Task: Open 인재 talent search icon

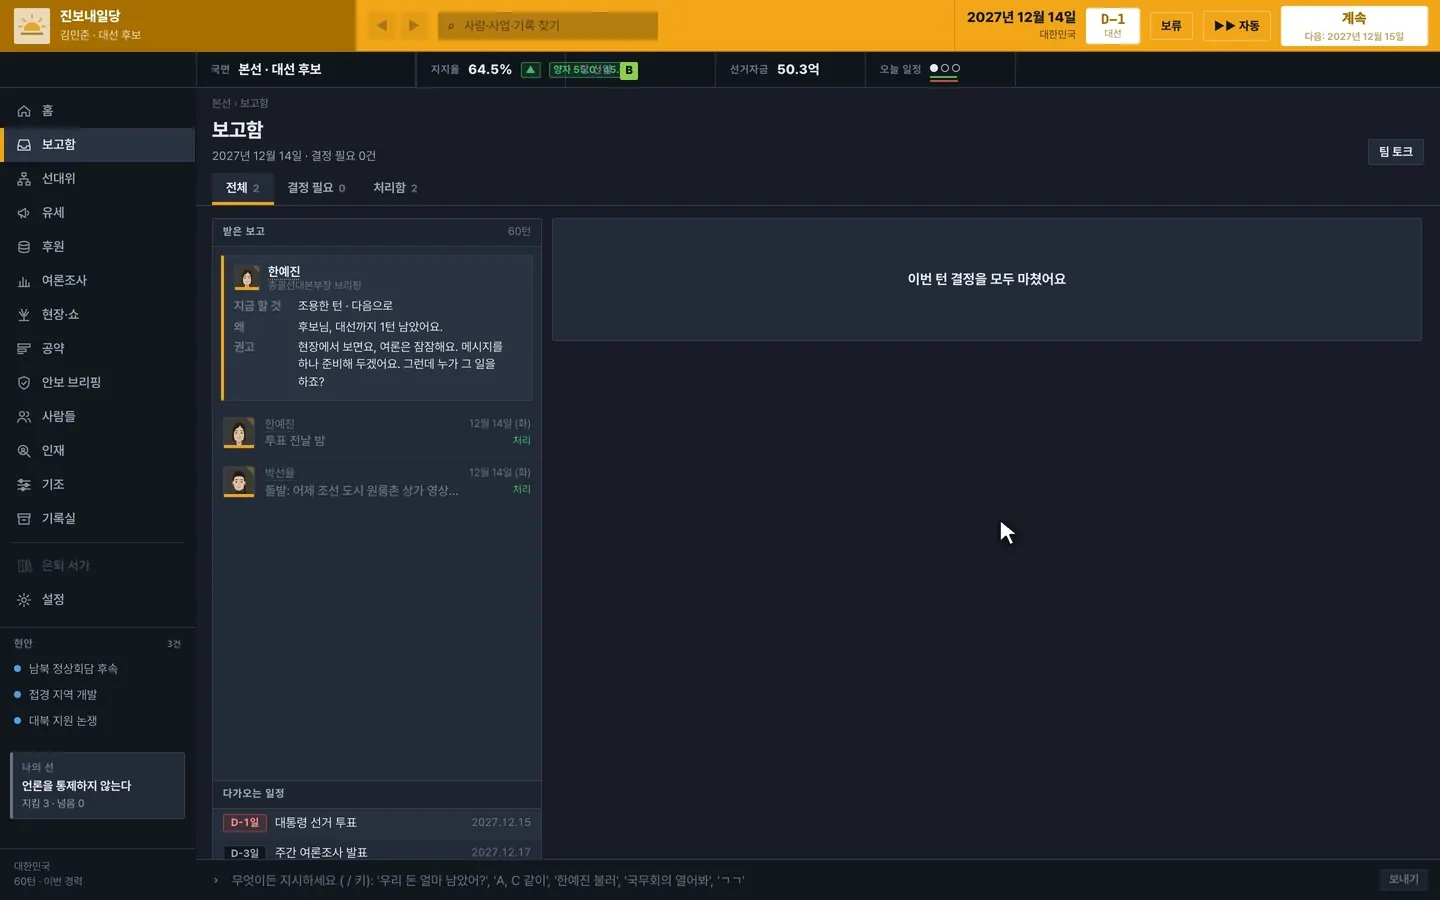Action: click(24, 451)
